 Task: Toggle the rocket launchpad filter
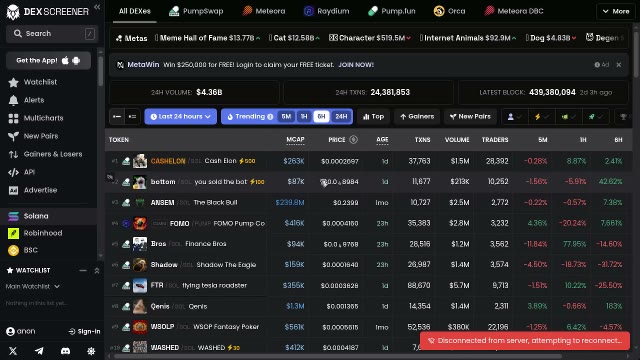pyautogui.click(x=595, y=117)
